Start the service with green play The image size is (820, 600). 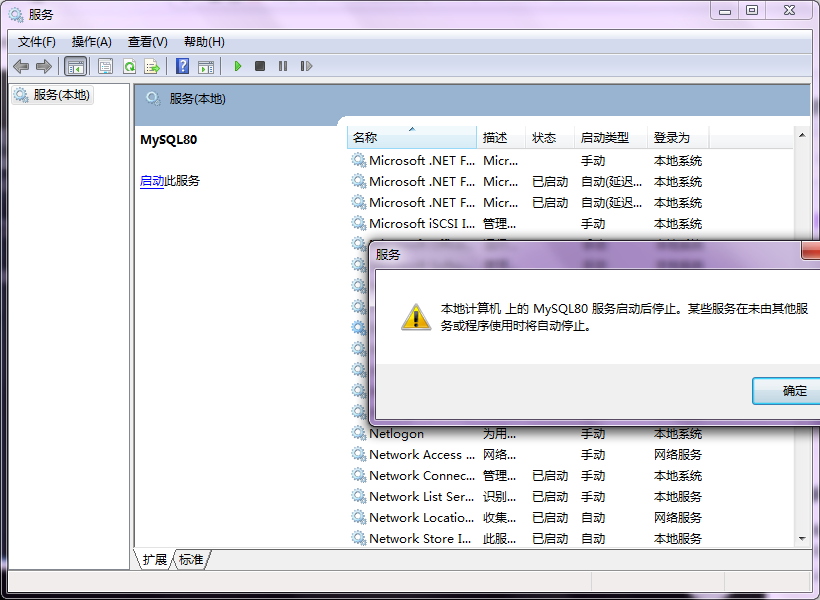point(238,66)
